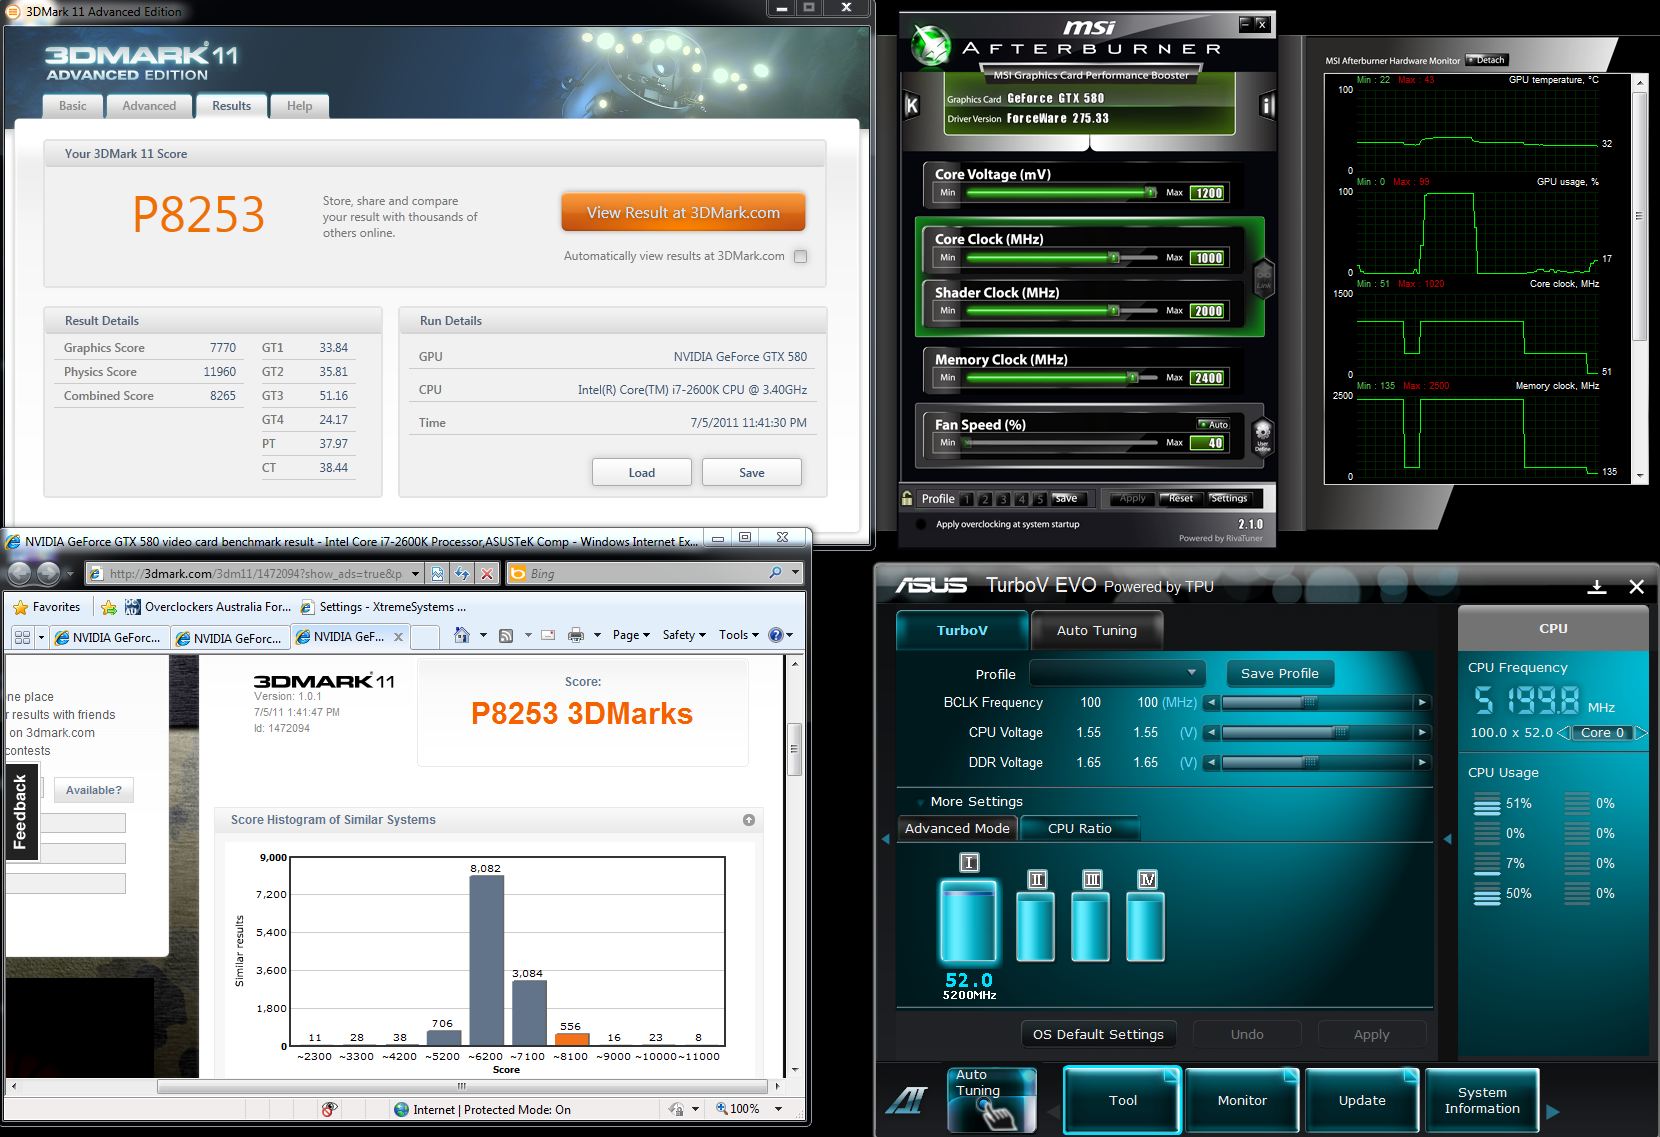1660x1137 pixels.
Task: Select Afterburner profile slot 2
Action: pos(985,499)
